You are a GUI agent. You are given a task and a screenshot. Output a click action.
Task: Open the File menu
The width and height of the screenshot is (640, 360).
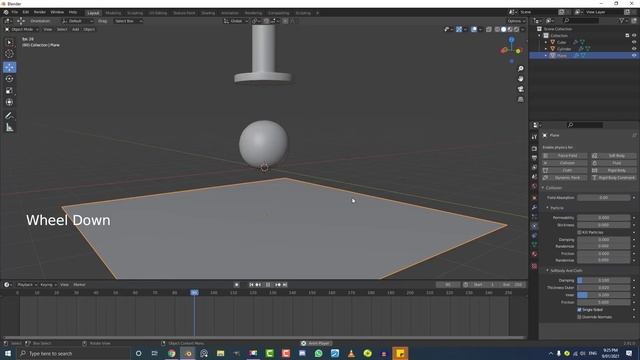click(x=15, y=12)
